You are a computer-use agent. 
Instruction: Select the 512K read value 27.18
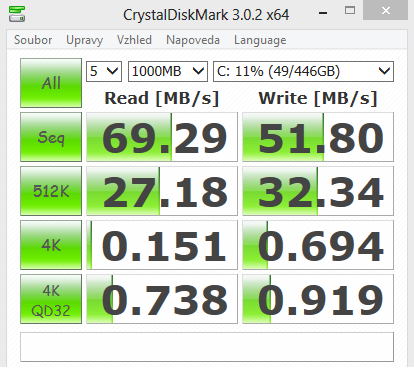[162, 191]
